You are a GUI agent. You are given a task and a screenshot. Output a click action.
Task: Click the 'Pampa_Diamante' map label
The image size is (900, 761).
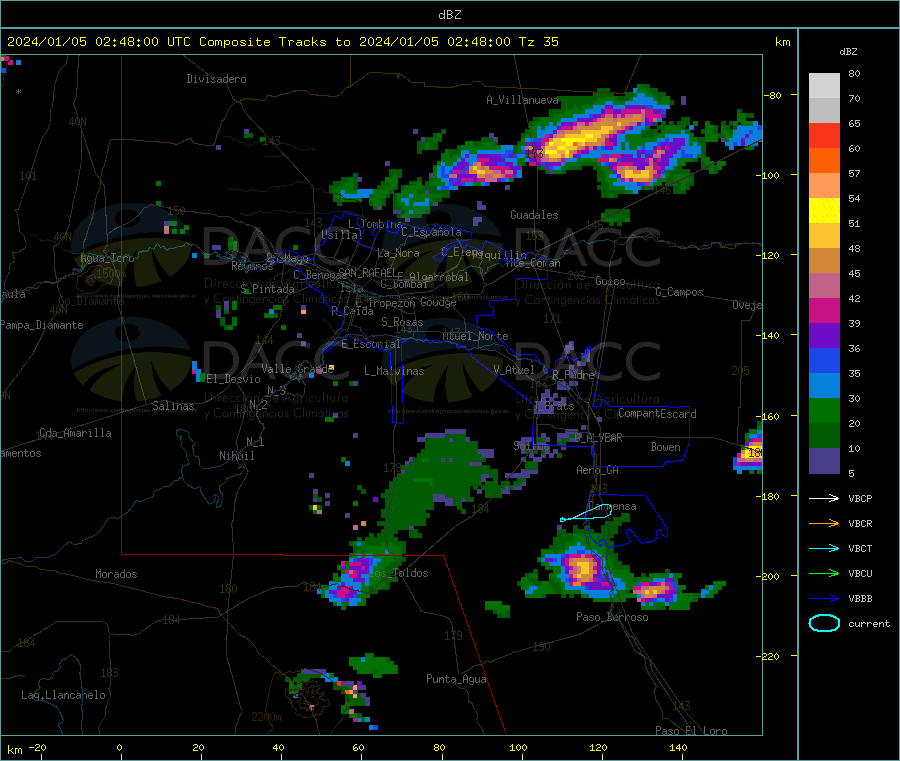tap(42, 325)
